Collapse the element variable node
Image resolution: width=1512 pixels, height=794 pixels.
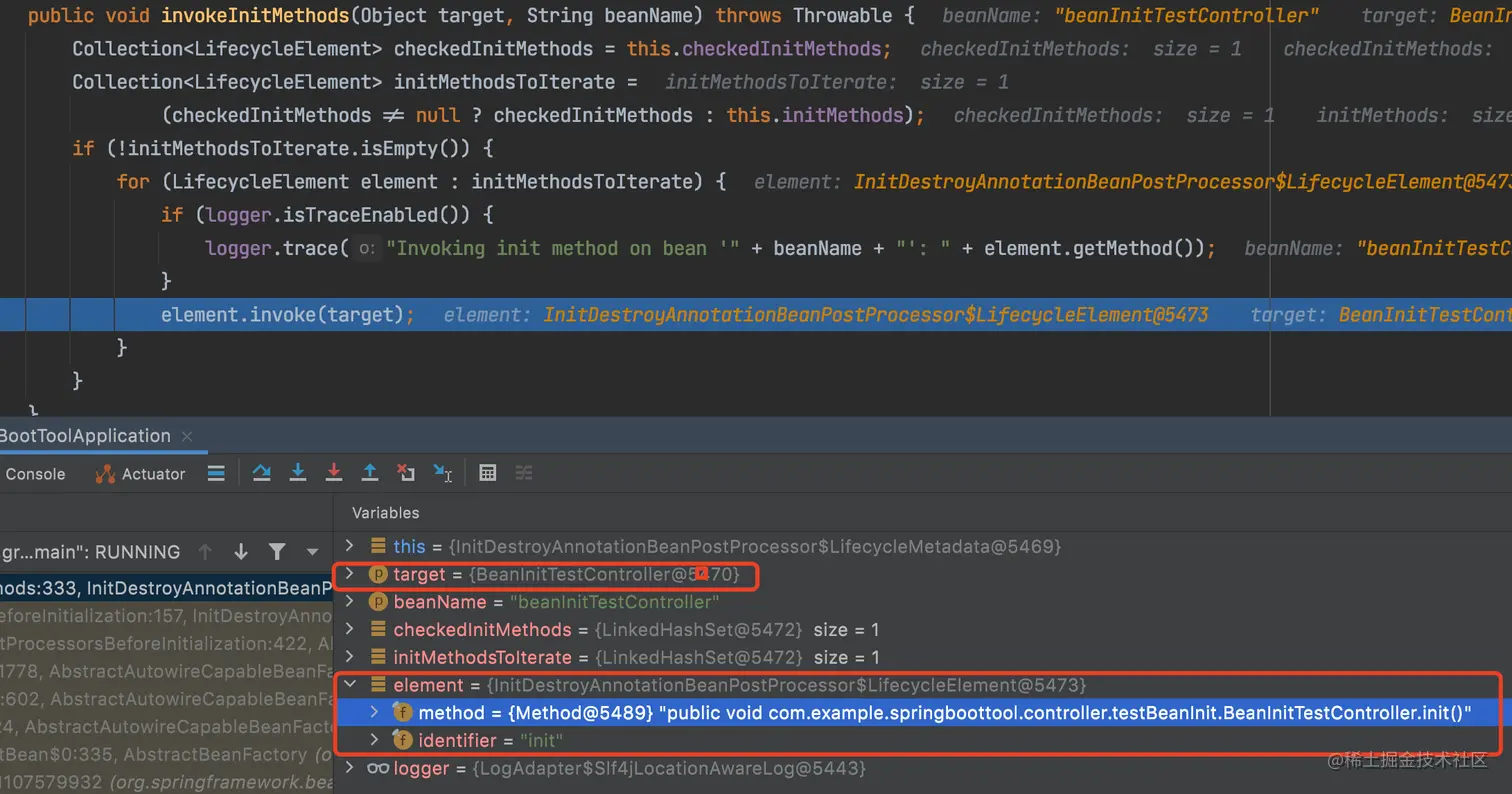tap(349, 685)
